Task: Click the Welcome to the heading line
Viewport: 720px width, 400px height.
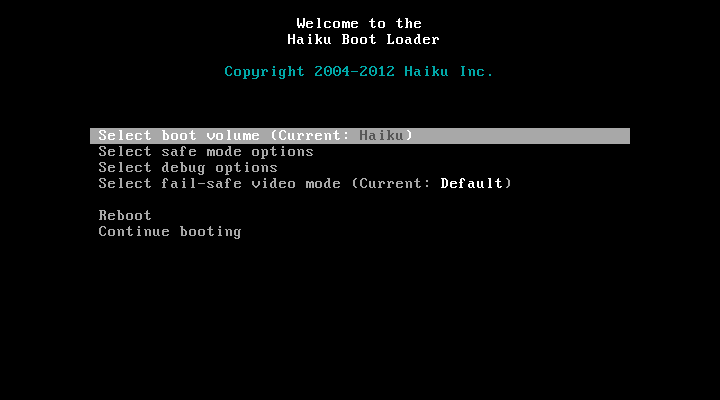Action: tap(359, 23)
